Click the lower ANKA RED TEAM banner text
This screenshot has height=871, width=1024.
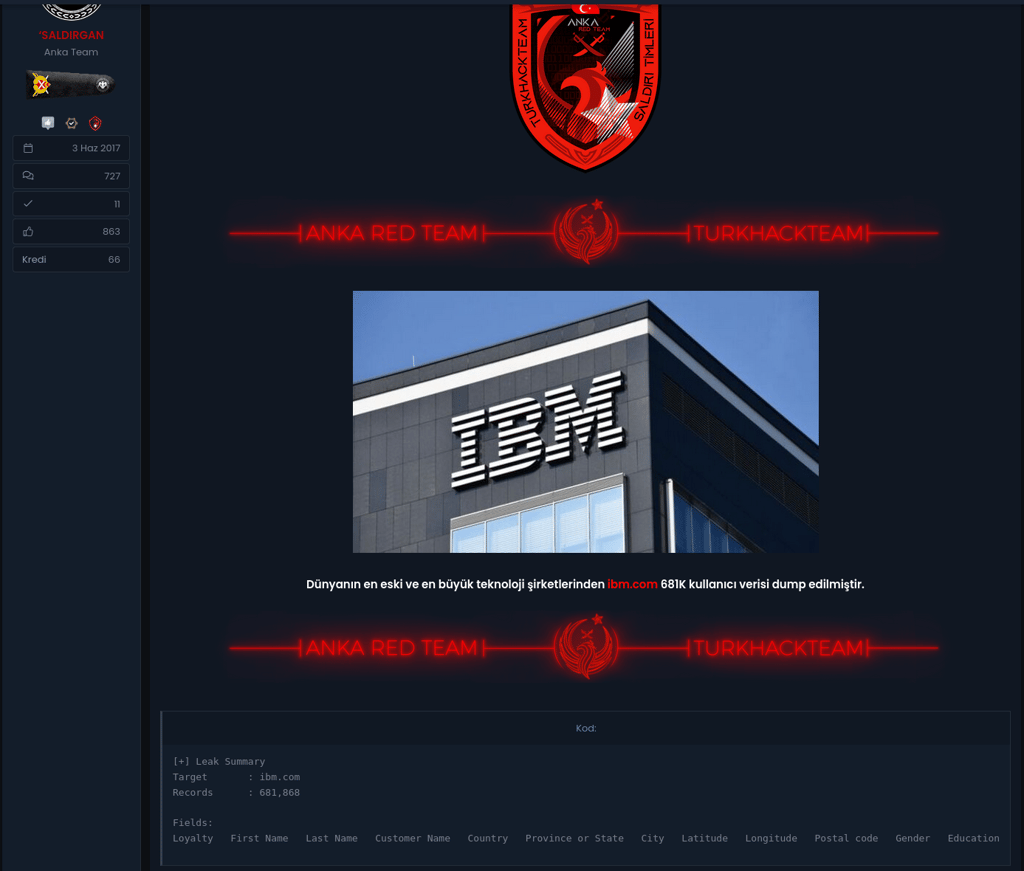392,648
